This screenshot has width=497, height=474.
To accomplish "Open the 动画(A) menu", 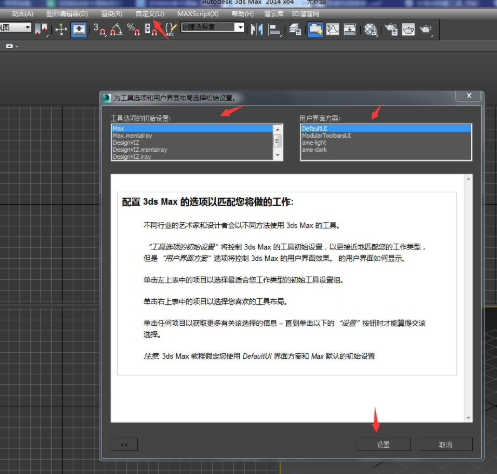I will click(x=22, y=14).
